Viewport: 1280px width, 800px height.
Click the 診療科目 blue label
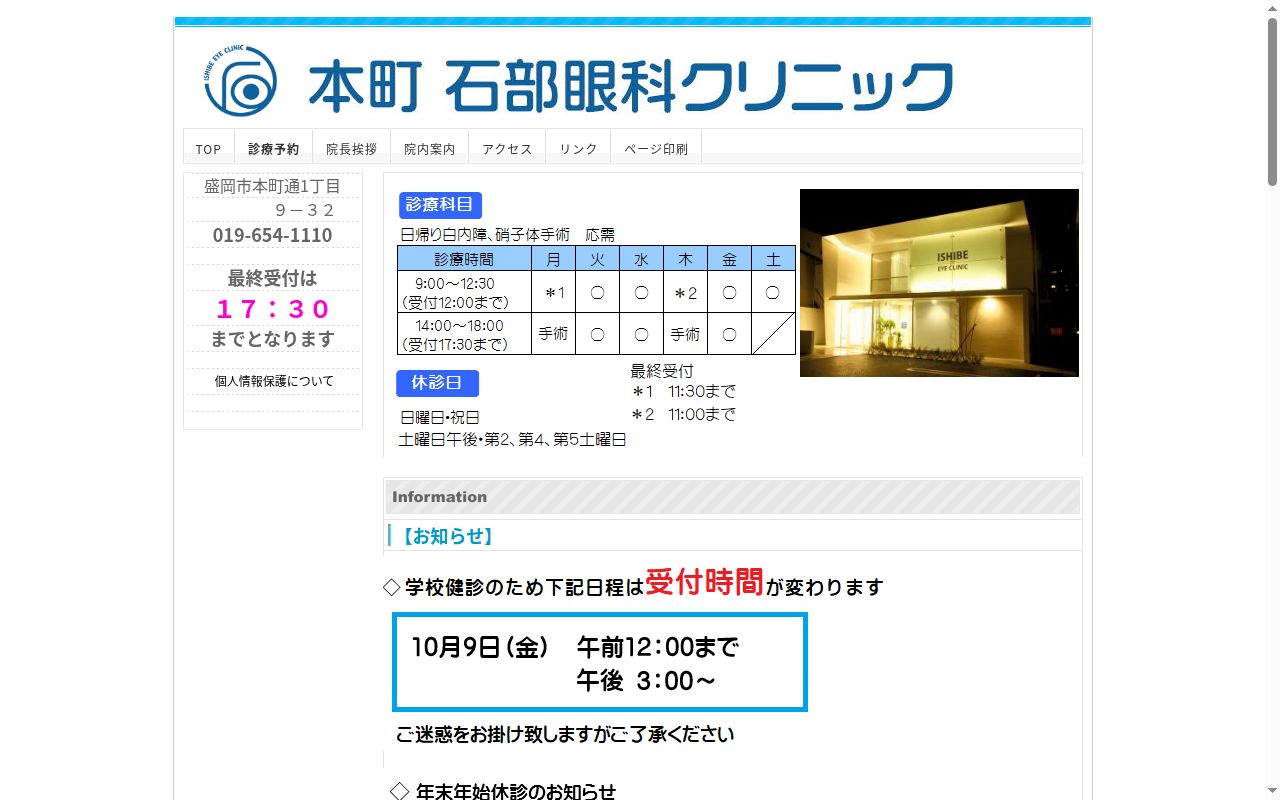[x=440, y=205]
